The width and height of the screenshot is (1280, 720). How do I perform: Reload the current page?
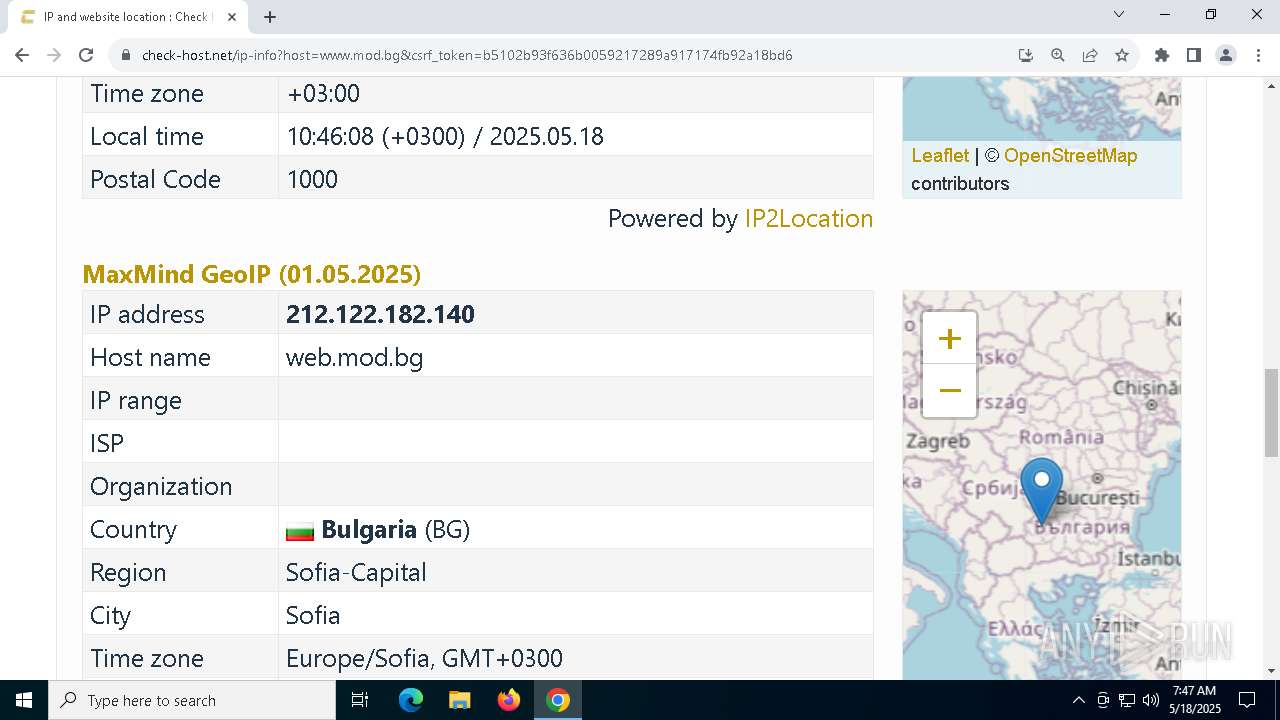86,55
